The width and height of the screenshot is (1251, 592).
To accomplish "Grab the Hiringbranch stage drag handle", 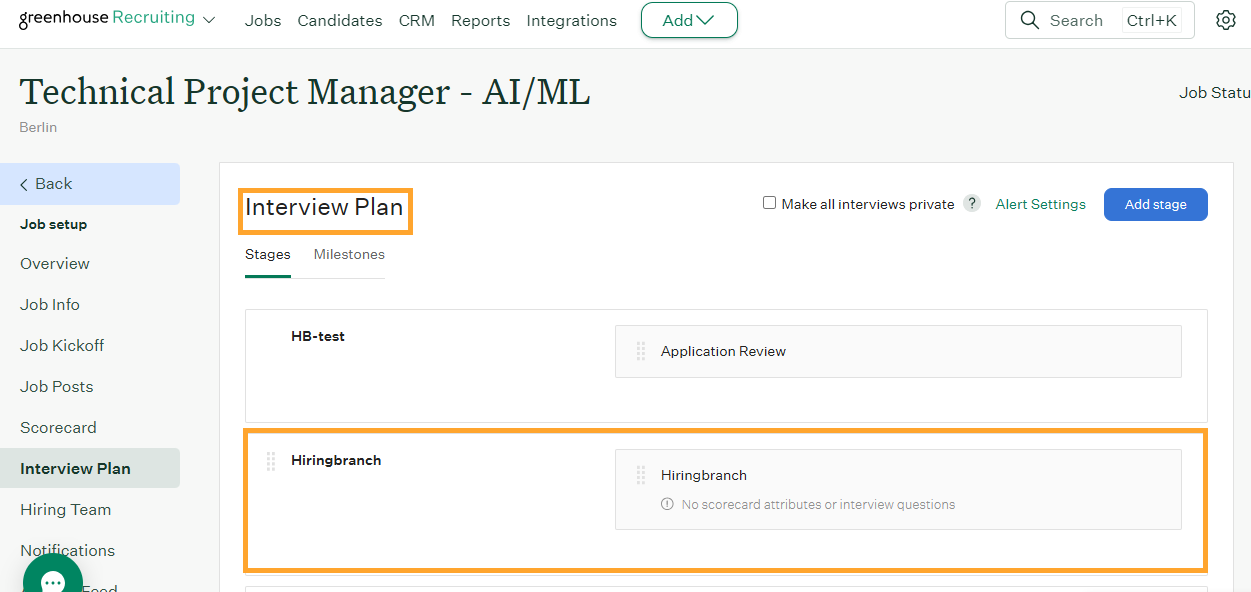I will [x=271, y=461].
